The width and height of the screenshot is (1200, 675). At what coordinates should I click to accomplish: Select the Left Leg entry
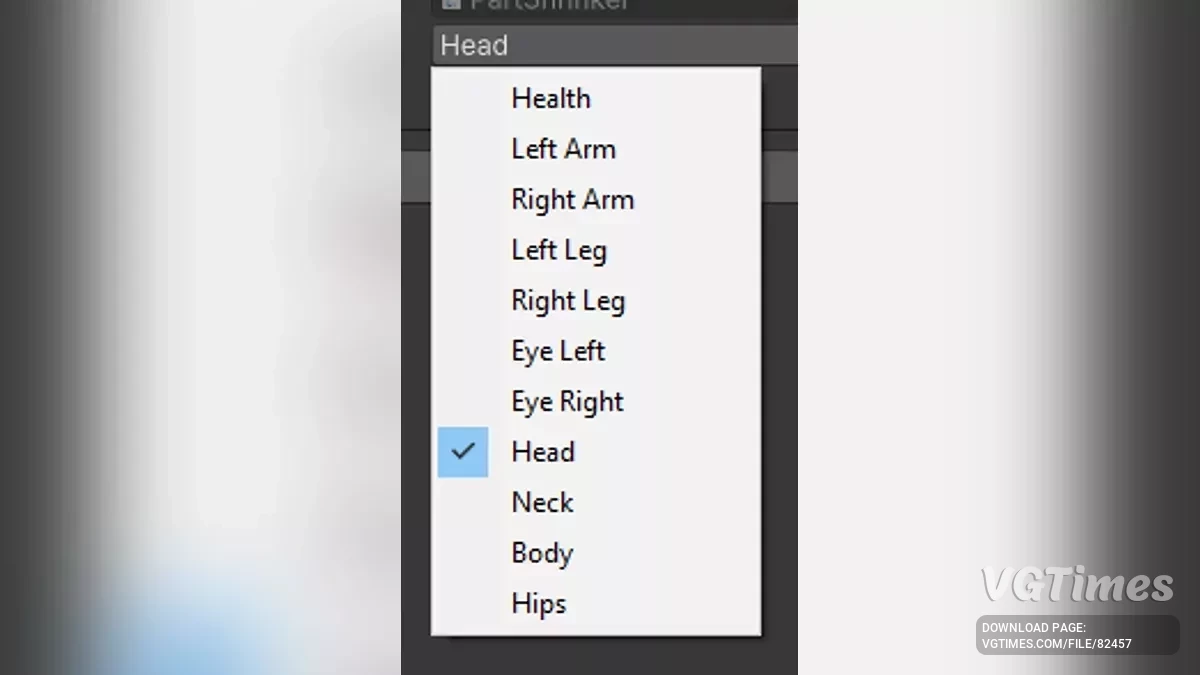coord(559,250)
